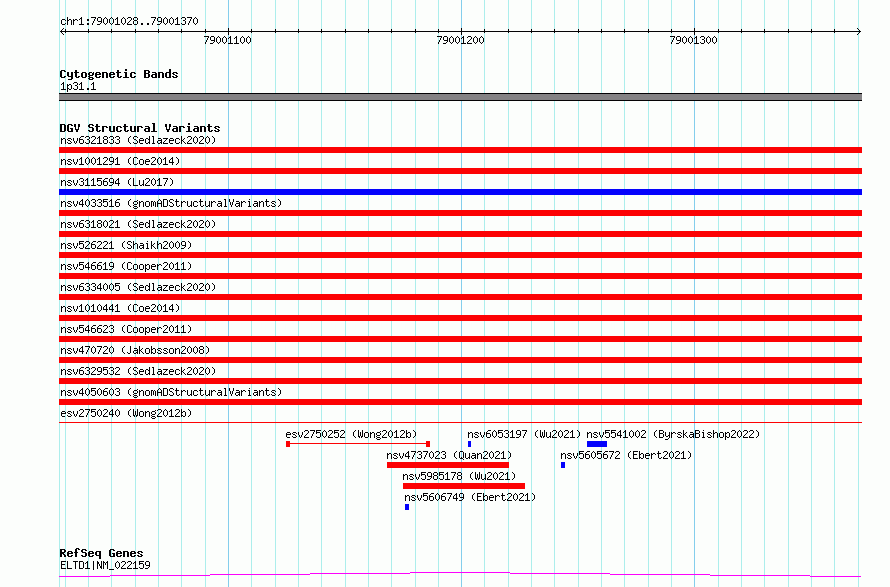Click the blue nsv5606749 variant marker

point(407,507)
